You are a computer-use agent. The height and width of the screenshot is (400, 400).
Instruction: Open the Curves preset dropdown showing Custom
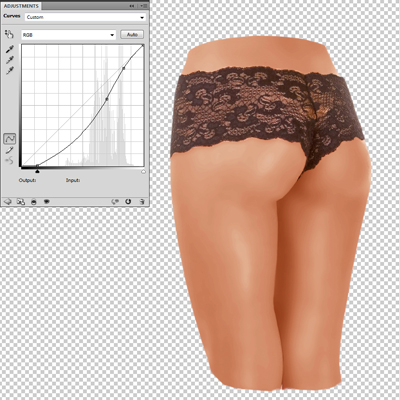click(x=86, y=17)
